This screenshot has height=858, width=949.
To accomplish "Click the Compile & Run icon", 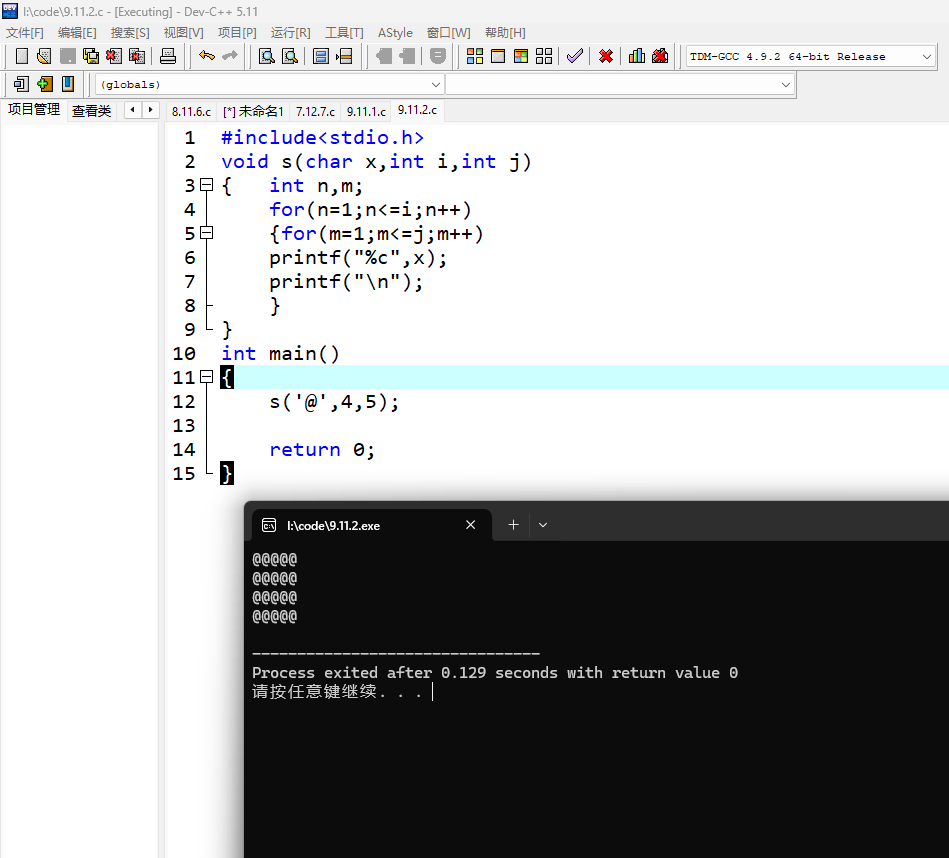I will pos(521,56).
